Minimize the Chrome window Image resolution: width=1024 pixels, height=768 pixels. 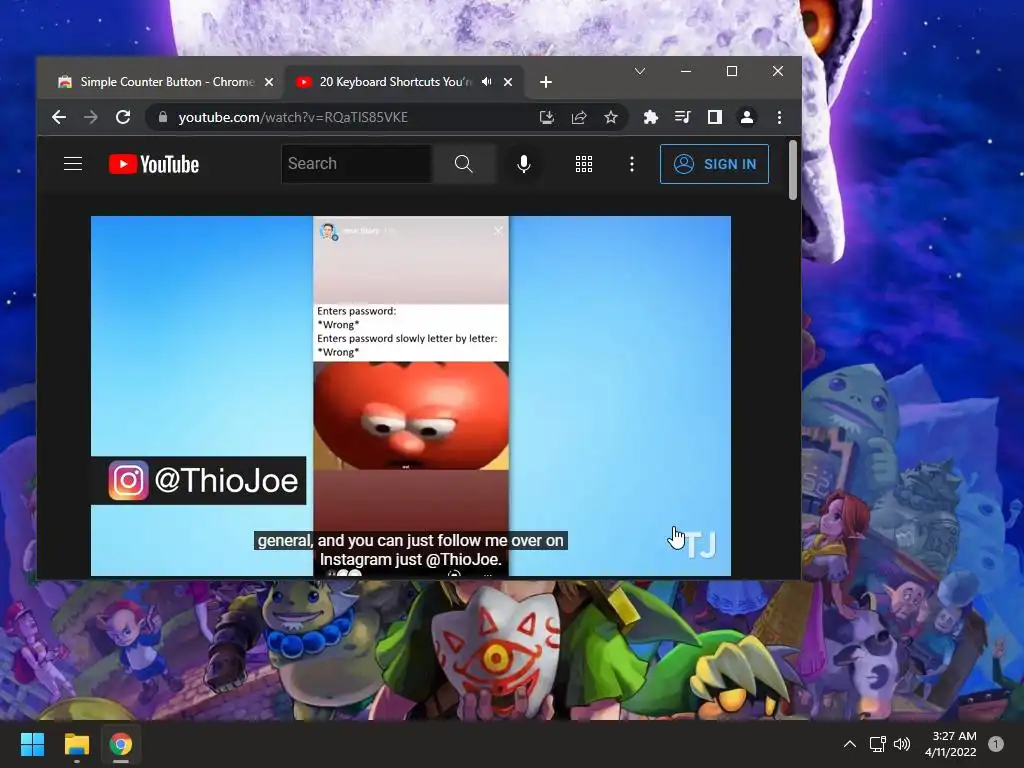686,71
